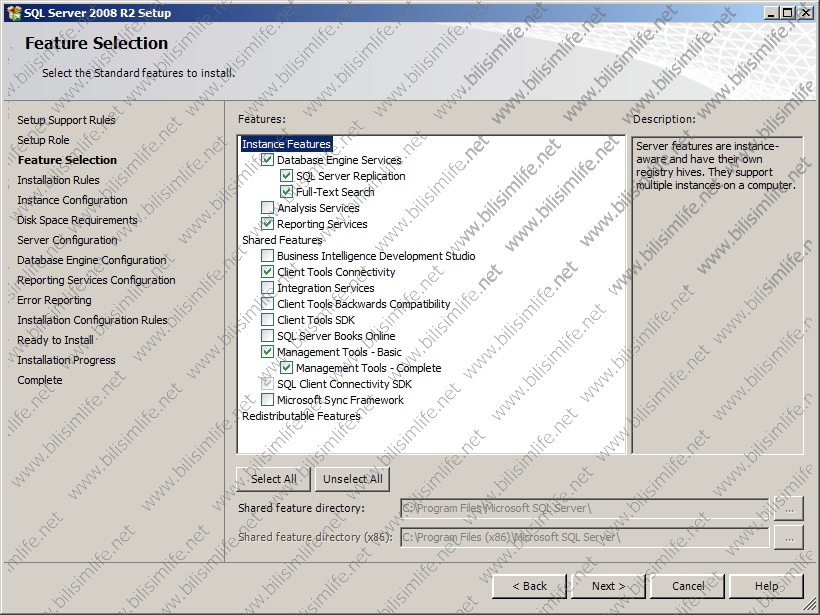Maximize the setup window
This screenshot has width=820, height=615.
tap(787, 13)
